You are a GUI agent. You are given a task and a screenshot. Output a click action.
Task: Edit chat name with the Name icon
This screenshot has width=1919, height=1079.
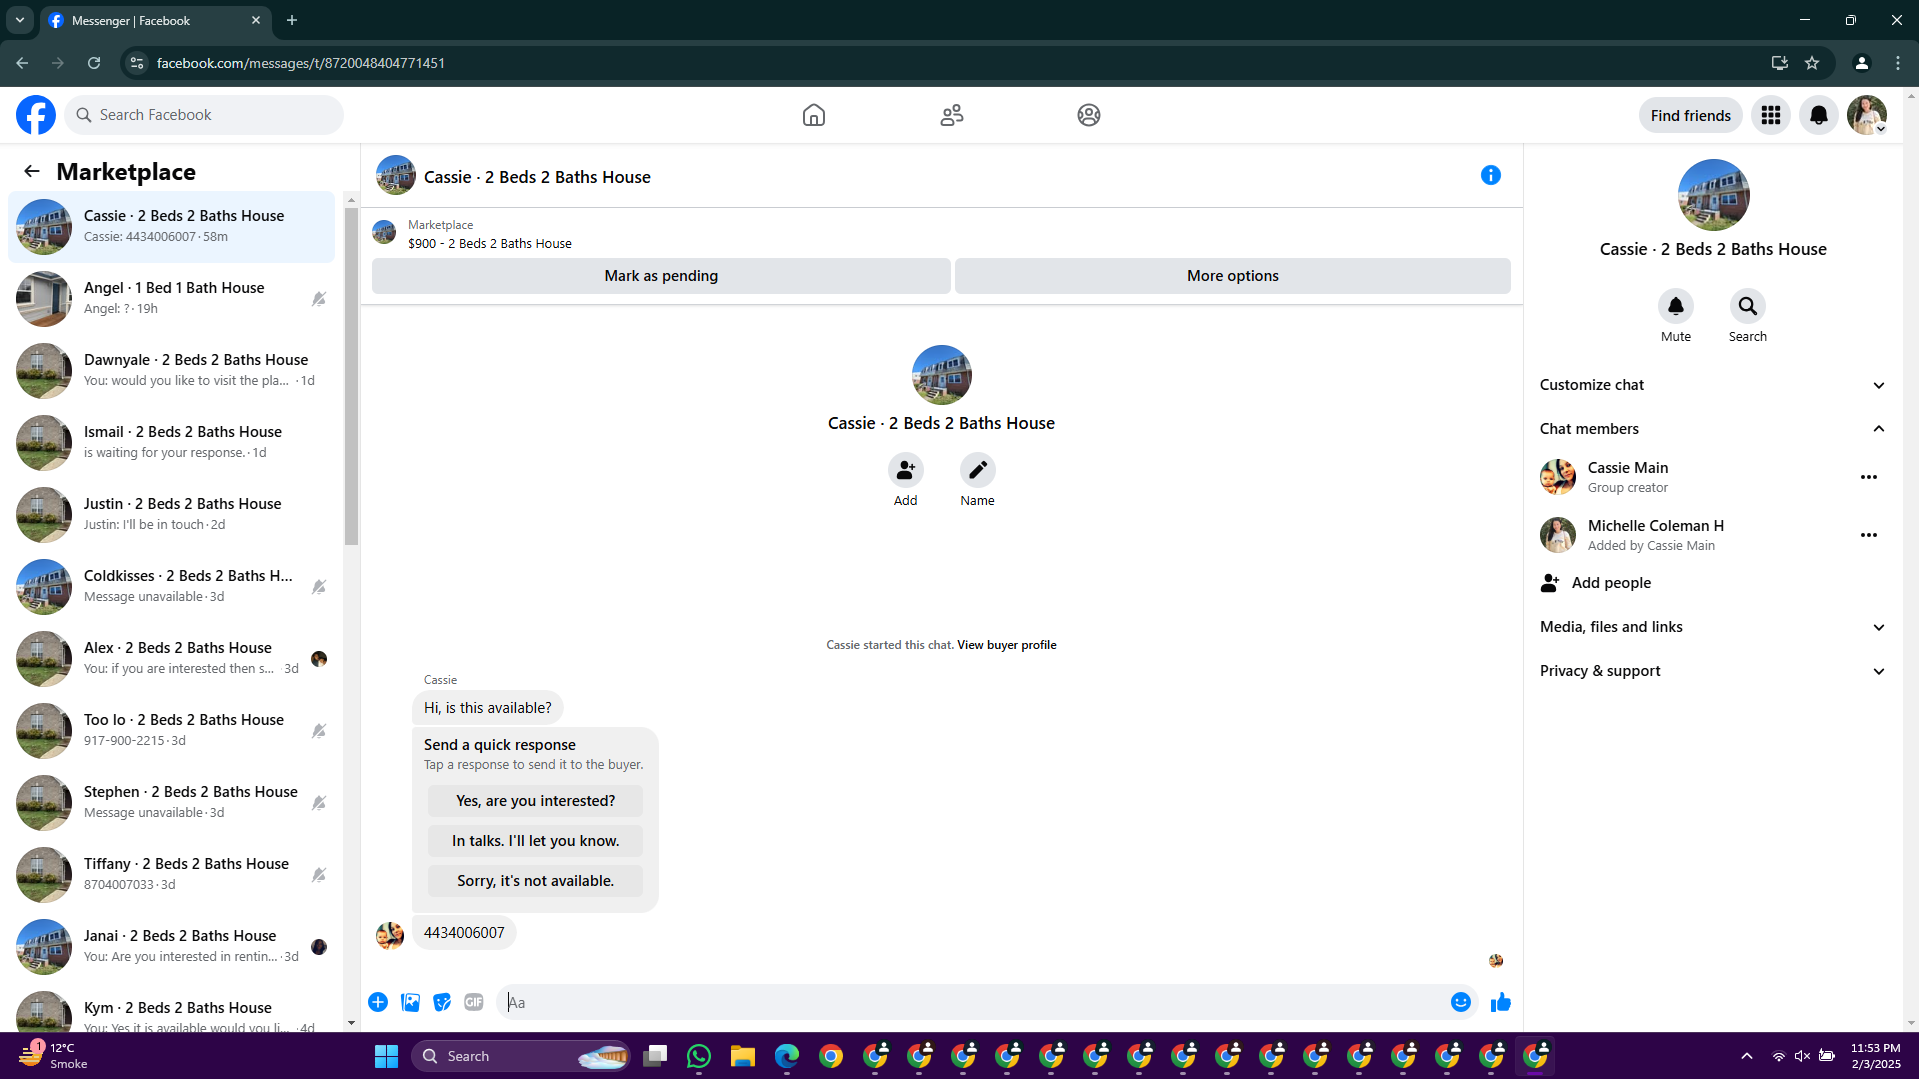[x=977, y=470]
